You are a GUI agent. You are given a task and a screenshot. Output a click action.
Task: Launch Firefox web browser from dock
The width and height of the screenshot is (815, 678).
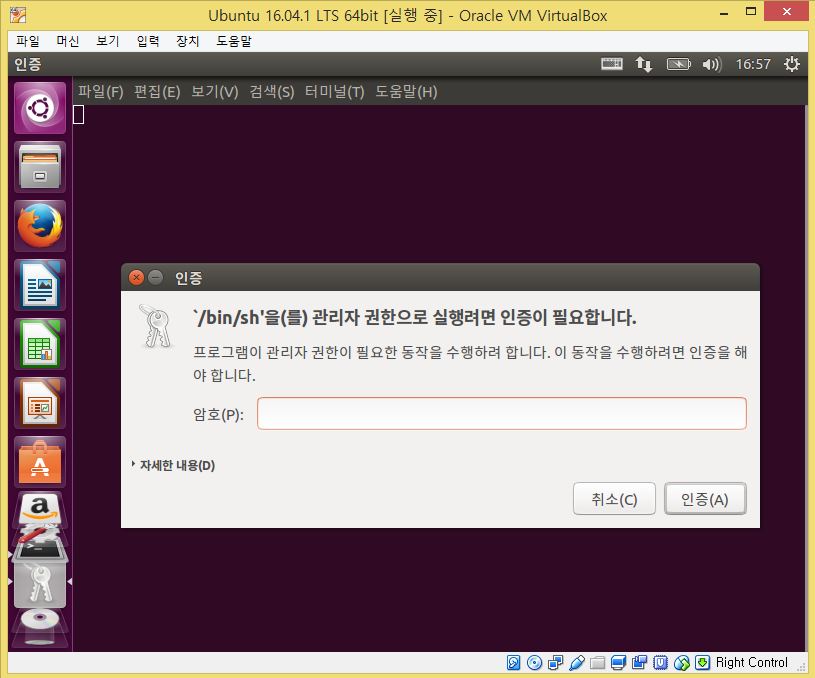coord(40,226)
